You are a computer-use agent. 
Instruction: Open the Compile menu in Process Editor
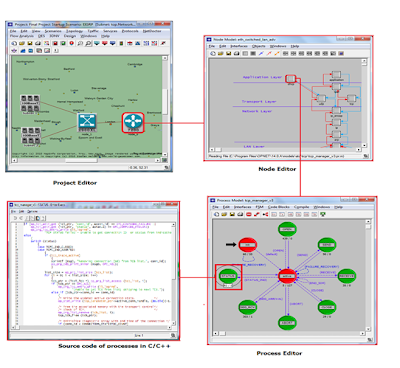click(302, 207)
